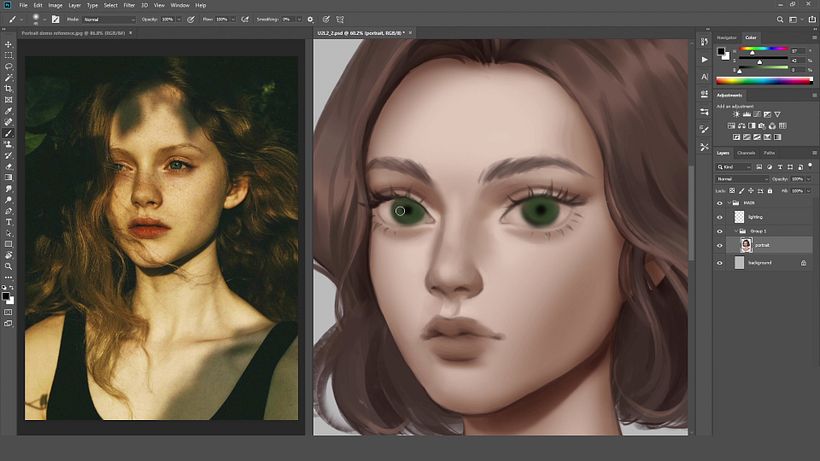Screen dimensions: 820x461
Task: Select the History Brush tool
Action: pyautogui.click(x=8, y=155)
